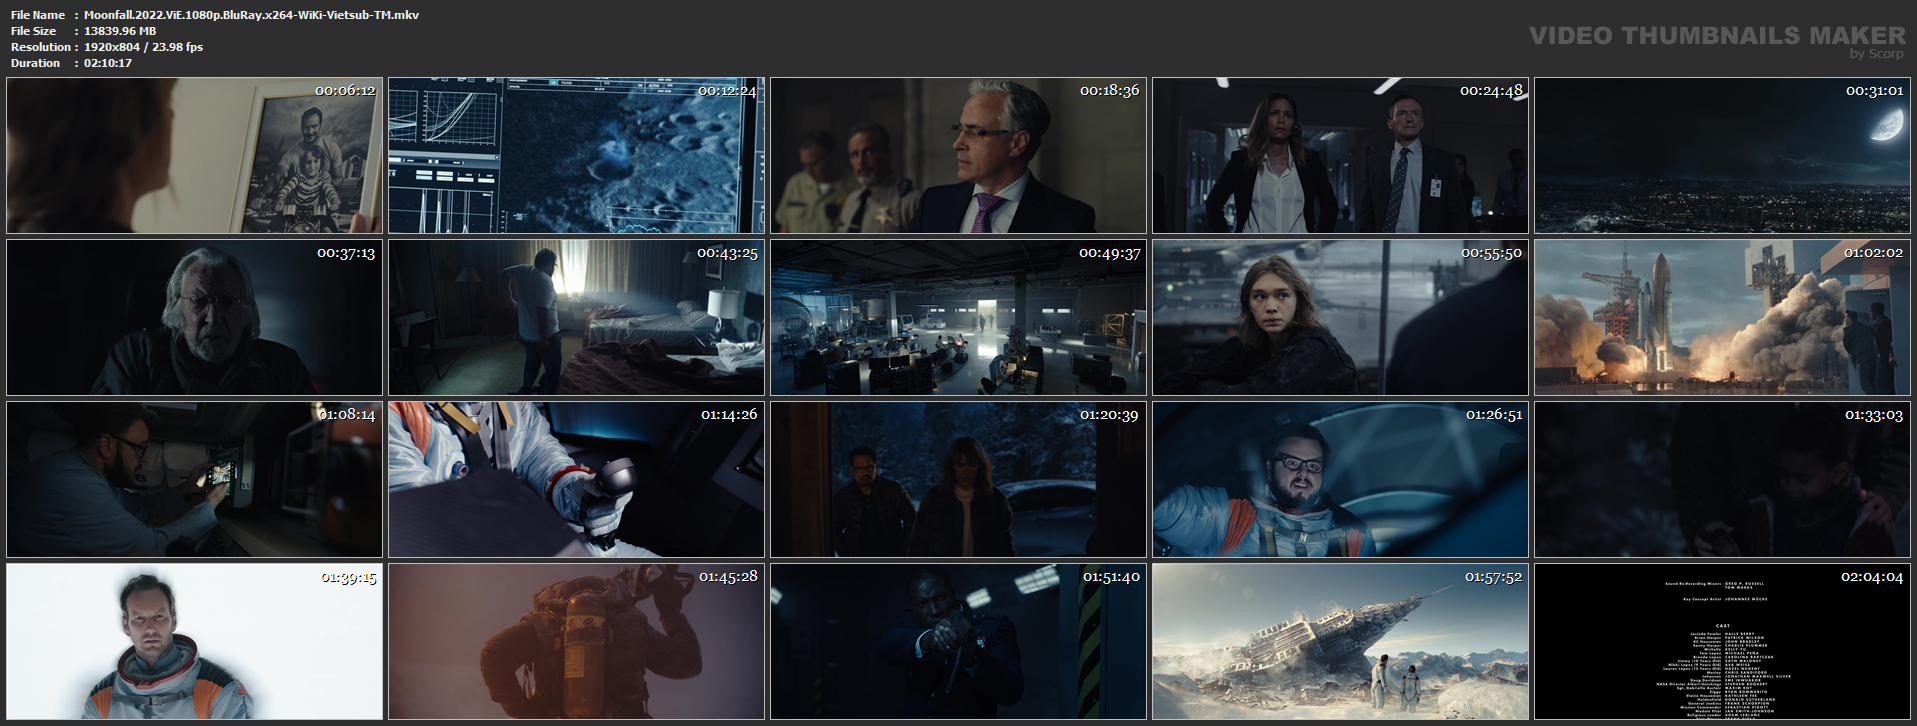Viewport: 1917px width, 726px height.
Task: Click the Moonfall .mkv file name text
Action: coord(251,15)
